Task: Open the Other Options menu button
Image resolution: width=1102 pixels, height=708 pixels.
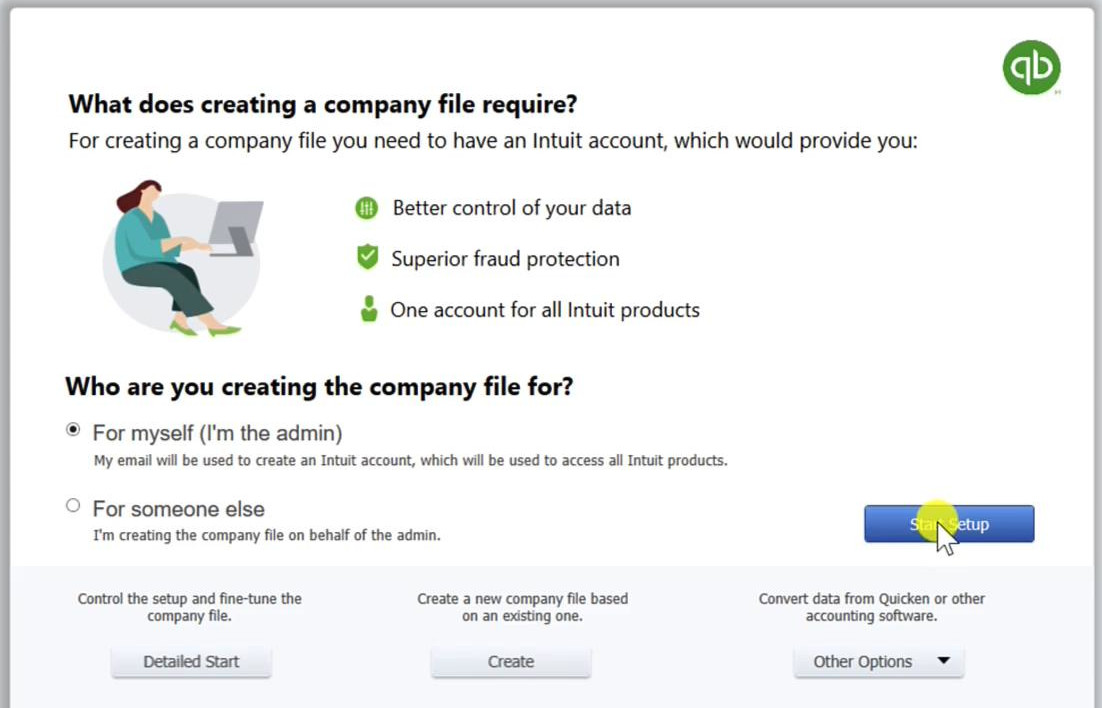Action: [x=879, y=662]
